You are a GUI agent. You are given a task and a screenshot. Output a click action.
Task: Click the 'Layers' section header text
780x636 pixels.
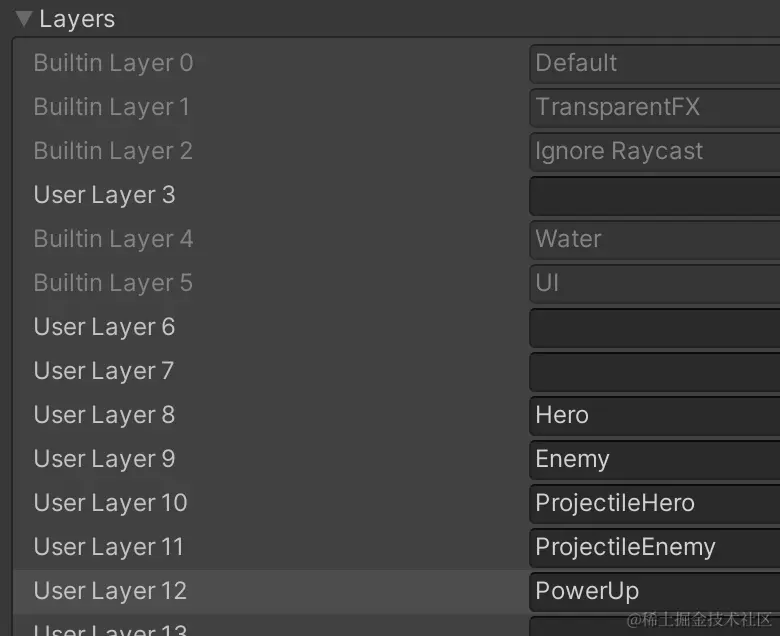tap(77, 19)
